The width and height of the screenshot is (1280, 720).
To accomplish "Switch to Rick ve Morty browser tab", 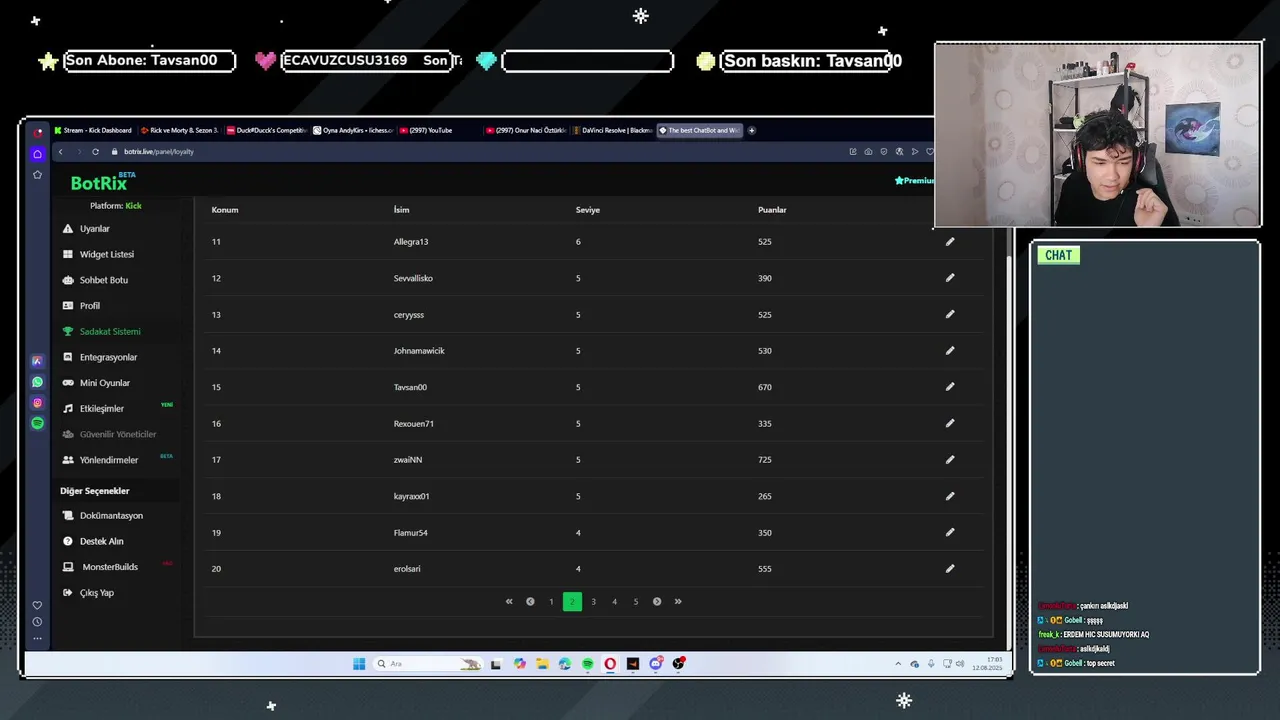I will pyautogui.click(x=179, y=130).
